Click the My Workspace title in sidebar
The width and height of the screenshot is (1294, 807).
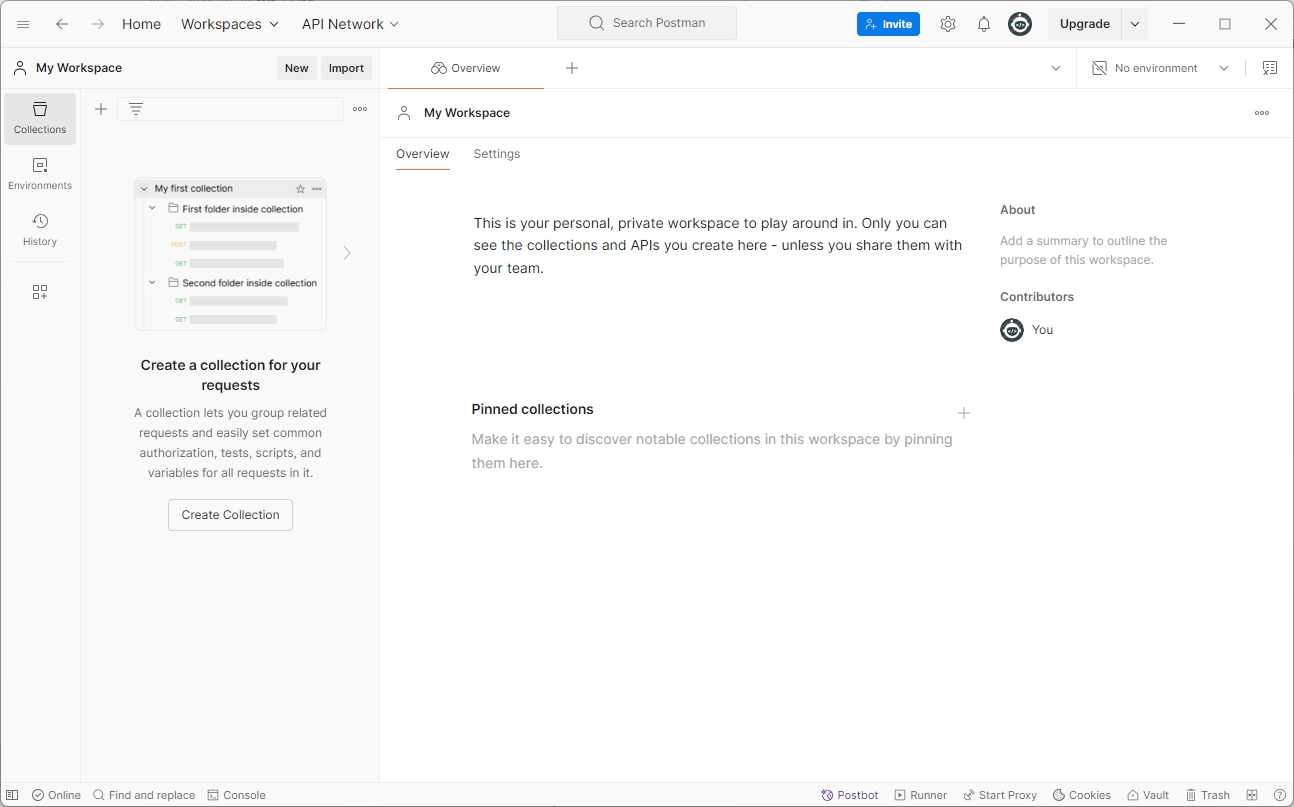click(79, 68)
